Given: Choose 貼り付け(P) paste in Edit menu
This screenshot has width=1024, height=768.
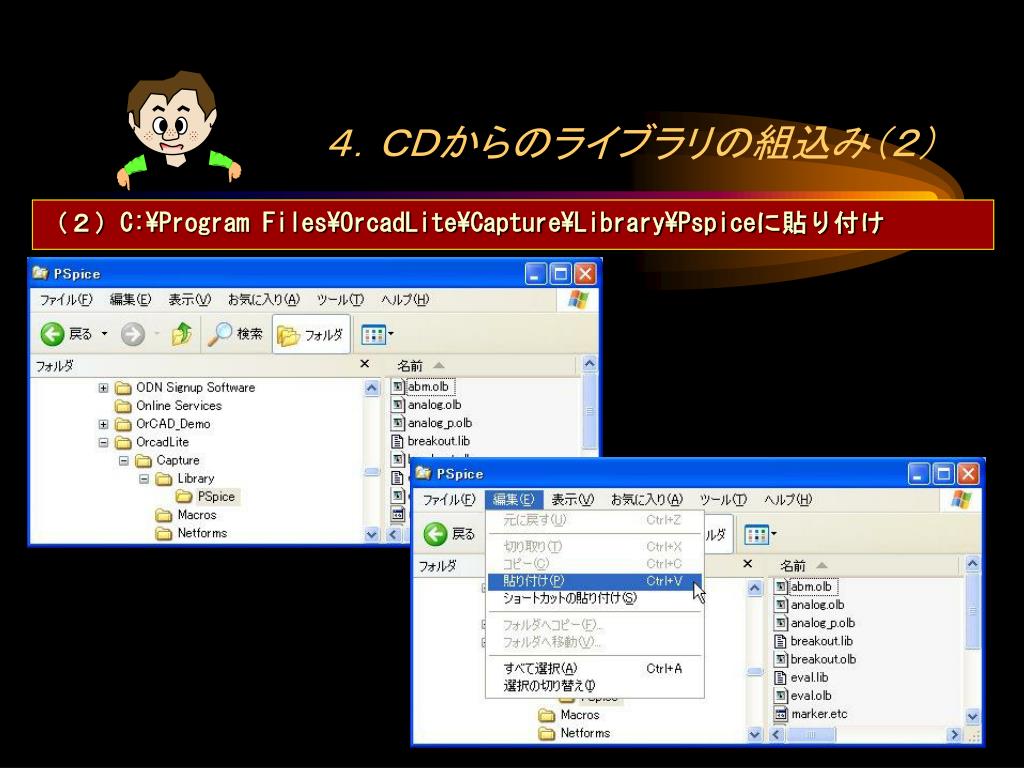Looking at the screenshot, I should click(x=594, y=581).
